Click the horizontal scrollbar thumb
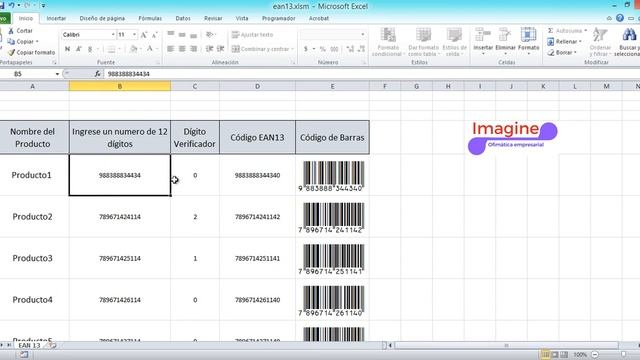Image resolution: width=640 pixels, height=360 pixels. point(506,345)
